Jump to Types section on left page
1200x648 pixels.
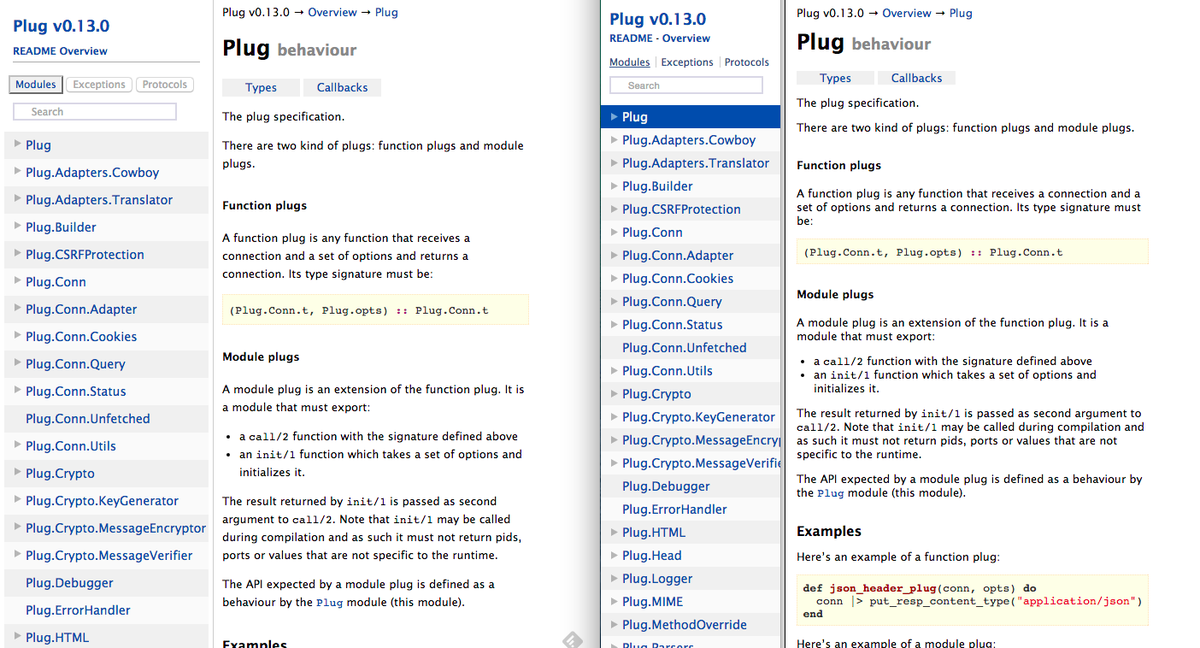[261, 88]
